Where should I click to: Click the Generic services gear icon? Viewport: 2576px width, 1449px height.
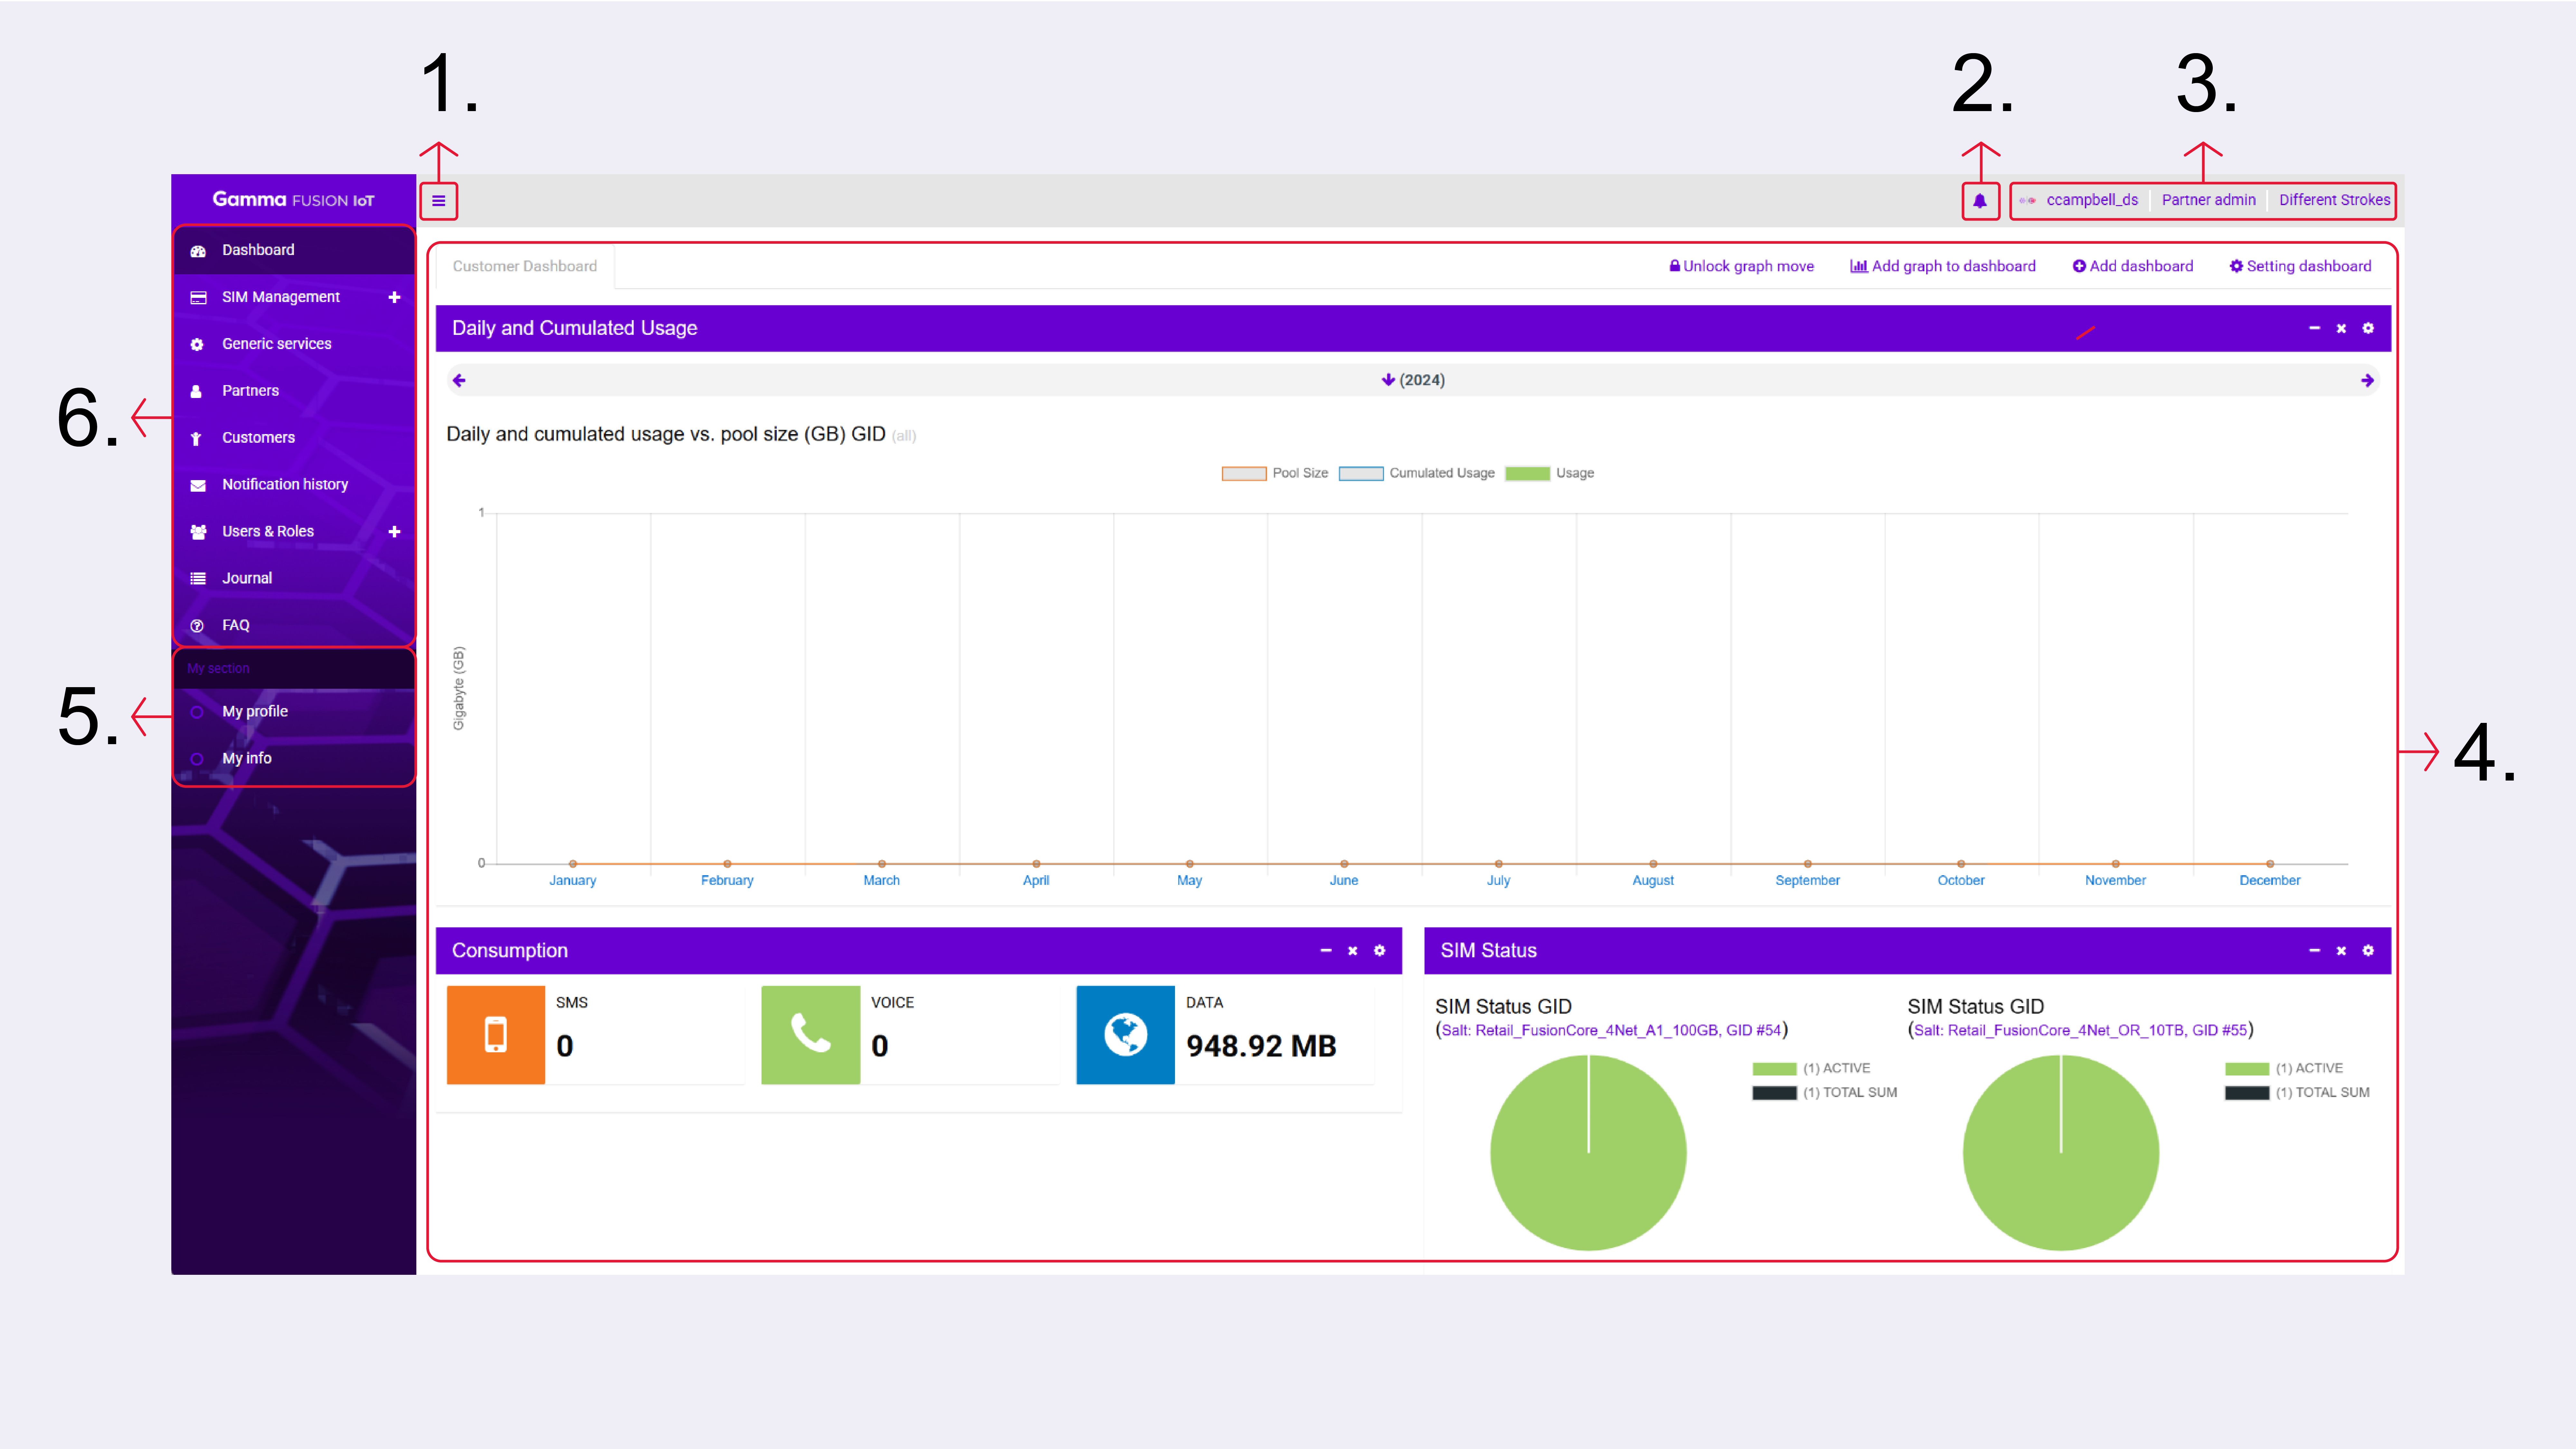(197, 345)
